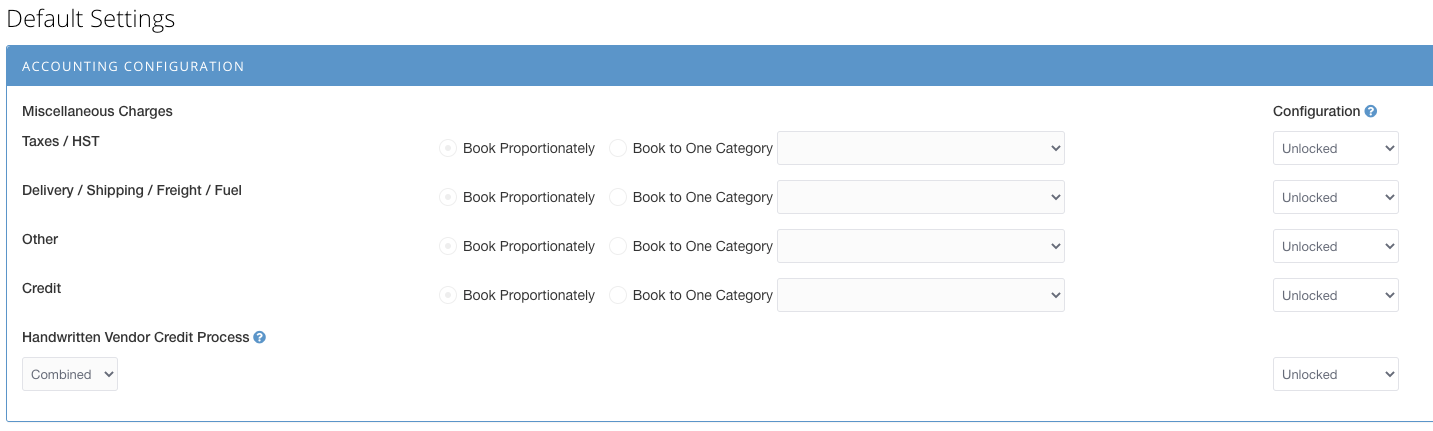Open the Configuration help icon

(x=1371, y=112)
